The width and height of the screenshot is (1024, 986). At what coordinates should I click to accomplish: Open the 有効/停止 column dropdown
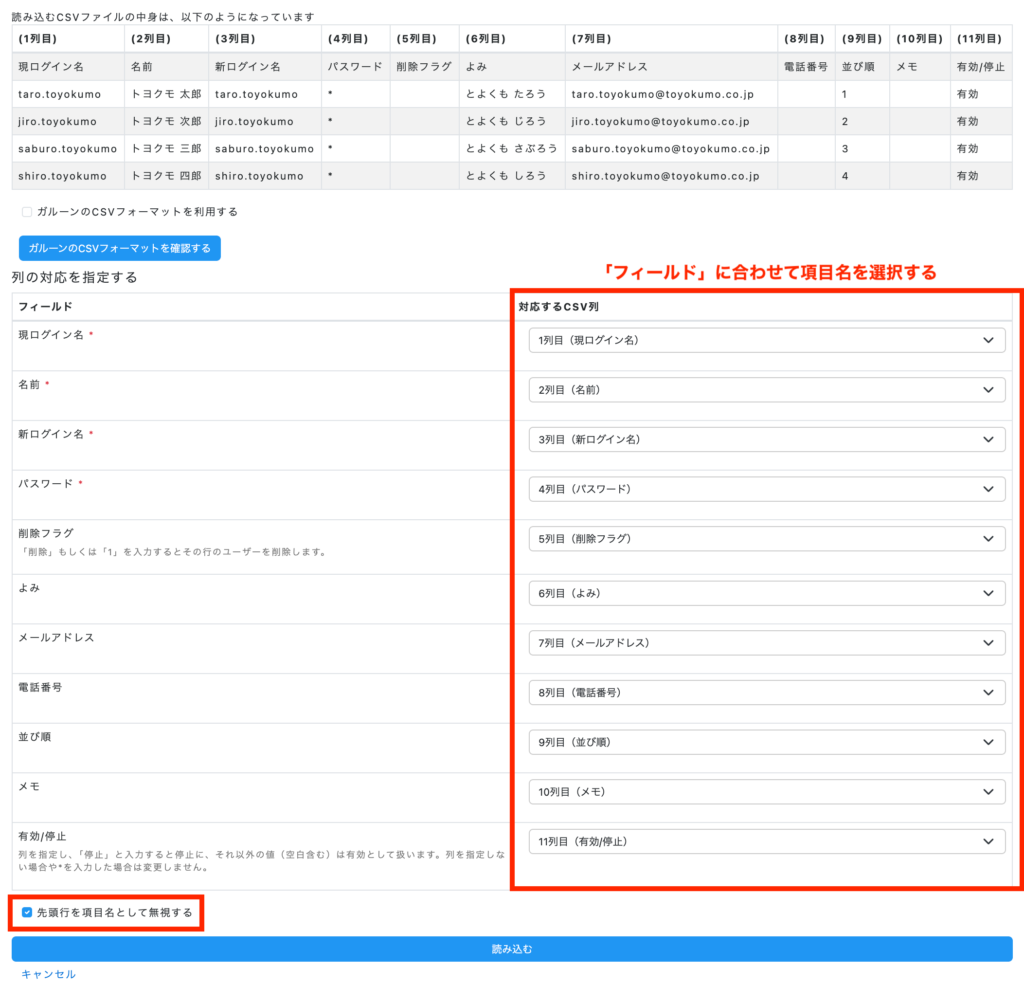pos(766,841)
